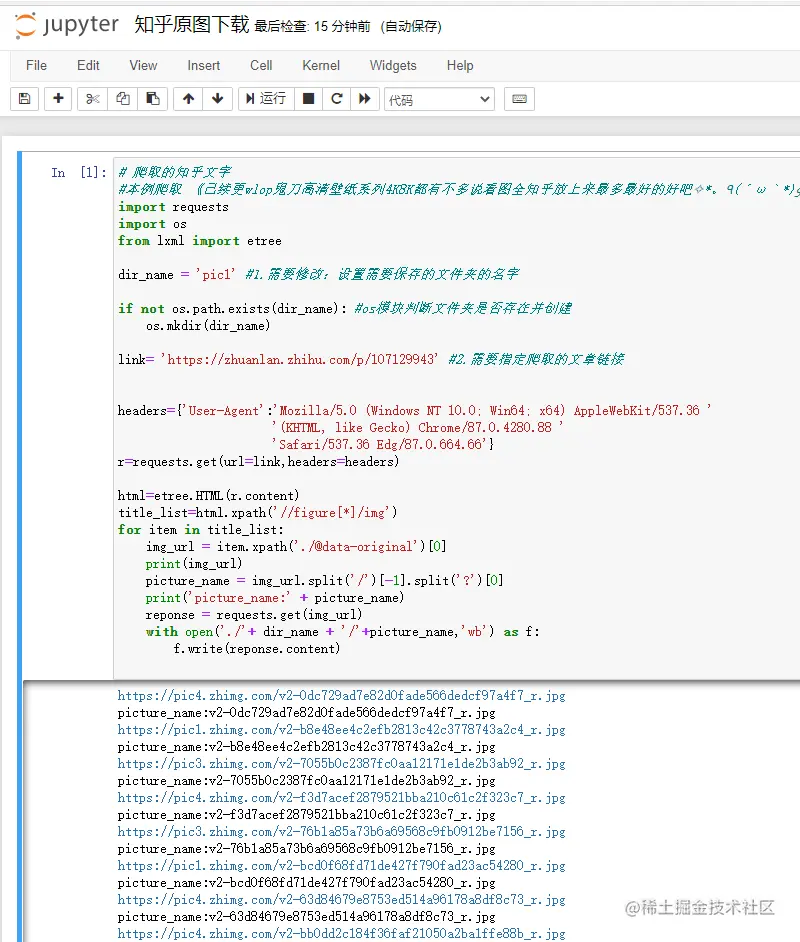Screen dimensions: 800x942
Task: Click the title_list=html.xpath line
Action: [258, 513]
